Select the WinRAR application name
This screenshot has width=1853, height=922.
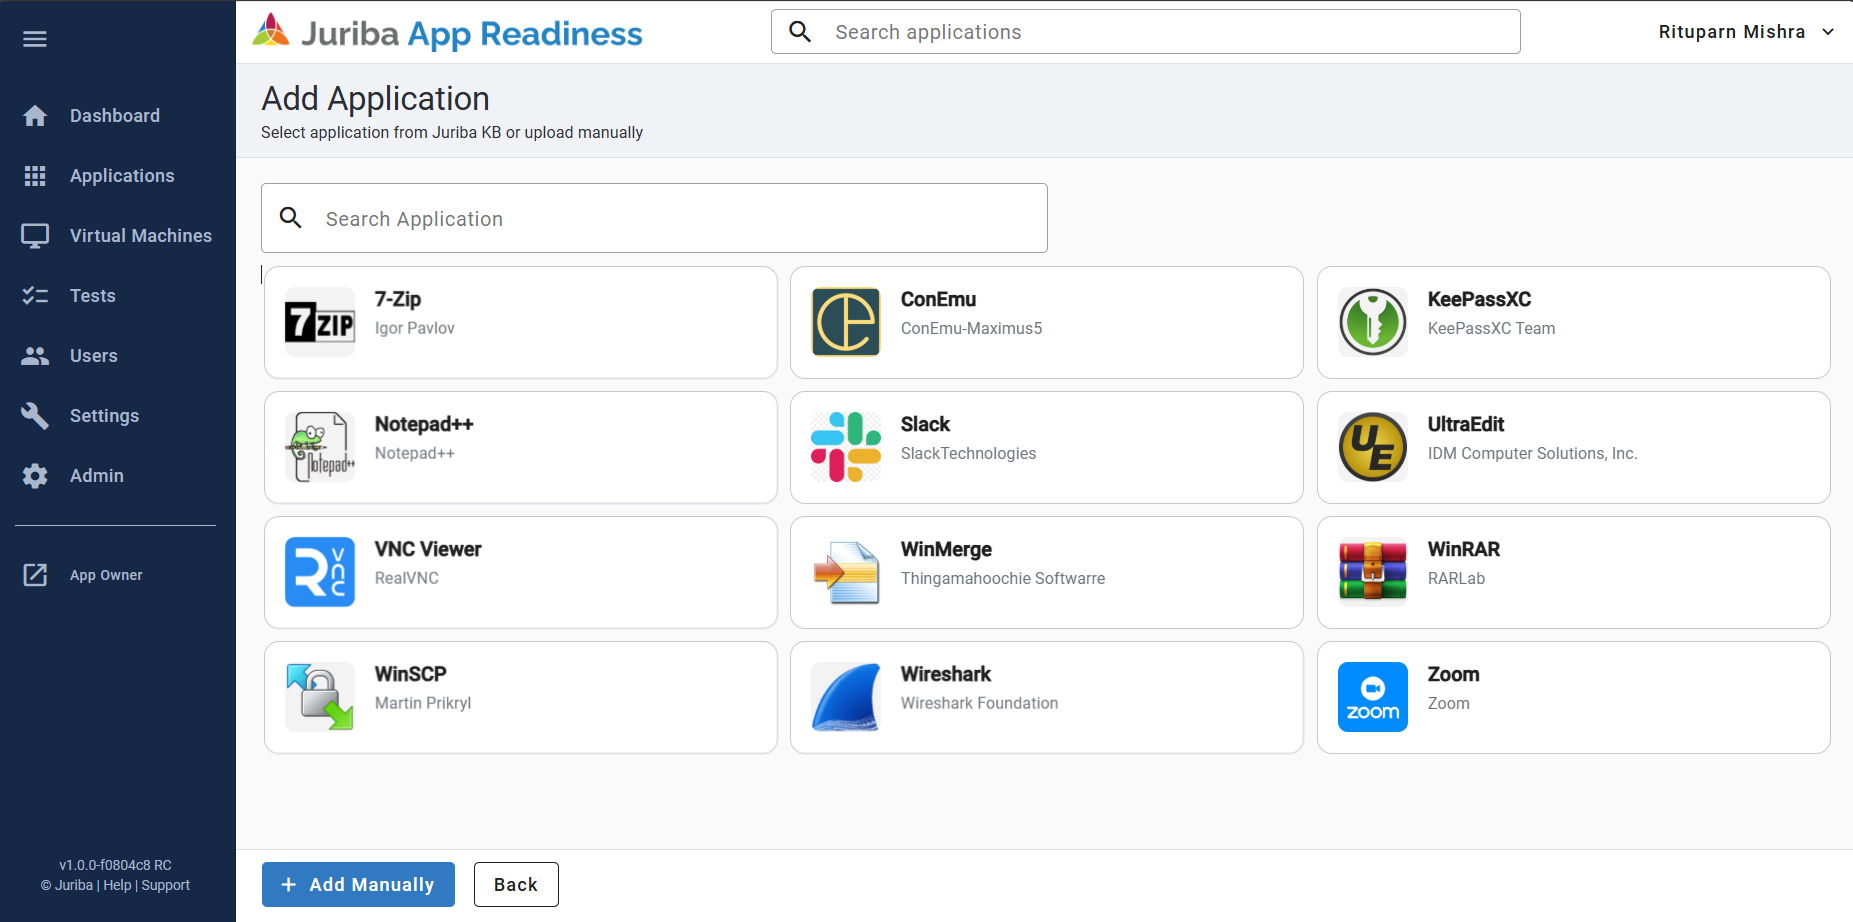coord(1464,549)
